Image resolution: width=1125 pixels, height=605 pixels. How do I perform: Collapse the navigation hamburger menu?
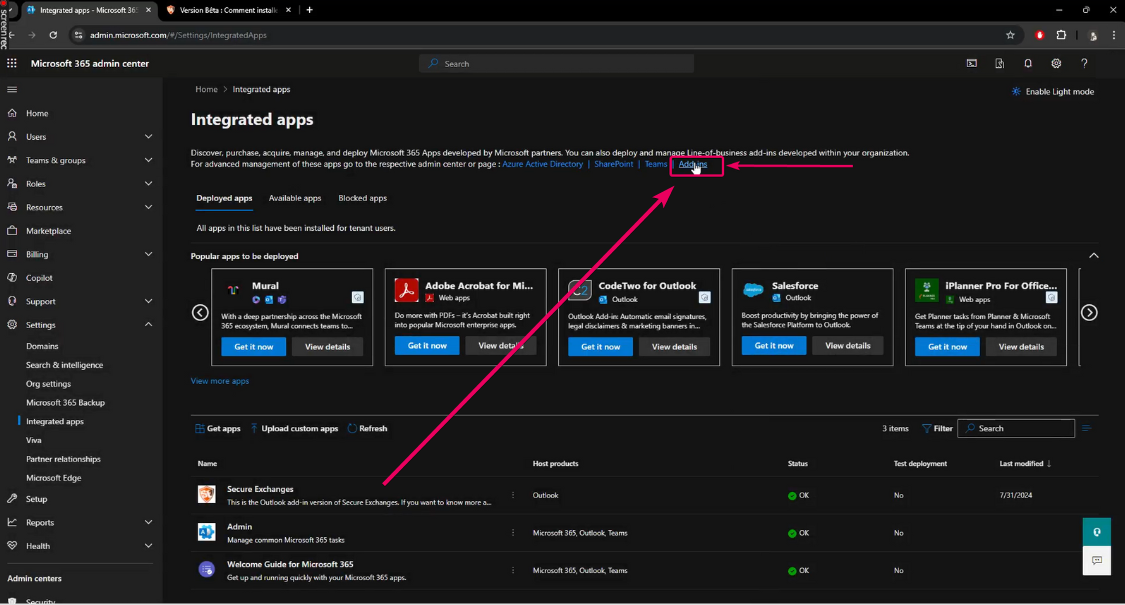[12, 89]
